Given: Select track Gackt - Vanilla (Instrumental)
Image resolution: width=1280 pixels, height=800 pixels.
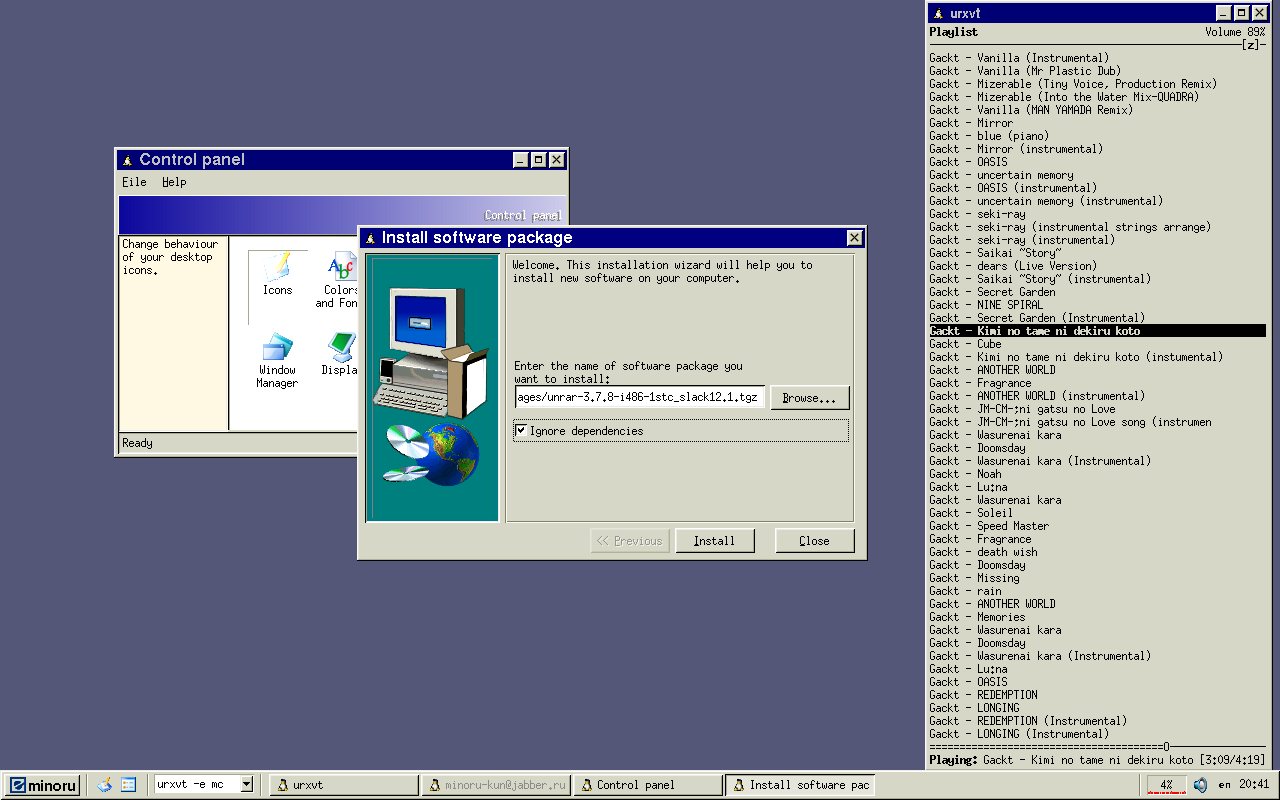Looking at the screenshot, I should click(x=1019, y=58).
